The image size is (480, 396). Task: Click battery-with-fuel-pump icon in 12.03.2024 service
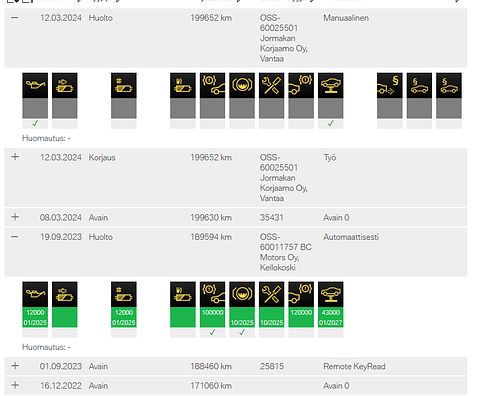tap(183, 85)
